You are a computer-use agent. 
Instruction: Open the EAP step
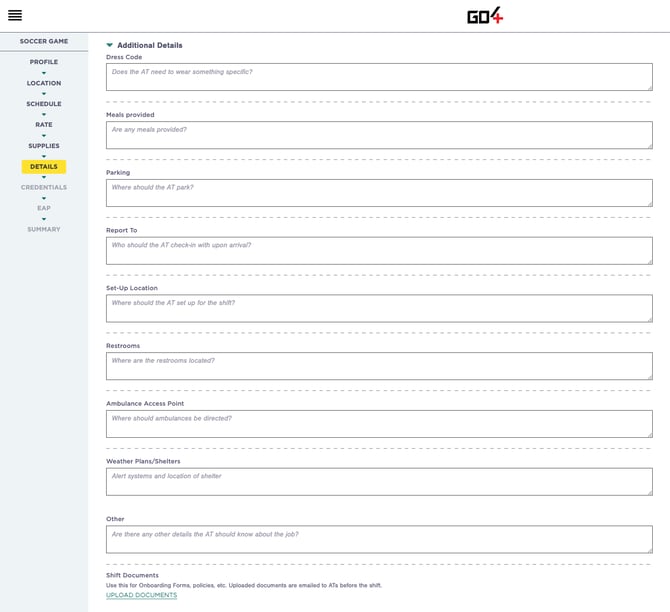click(44, 208)
